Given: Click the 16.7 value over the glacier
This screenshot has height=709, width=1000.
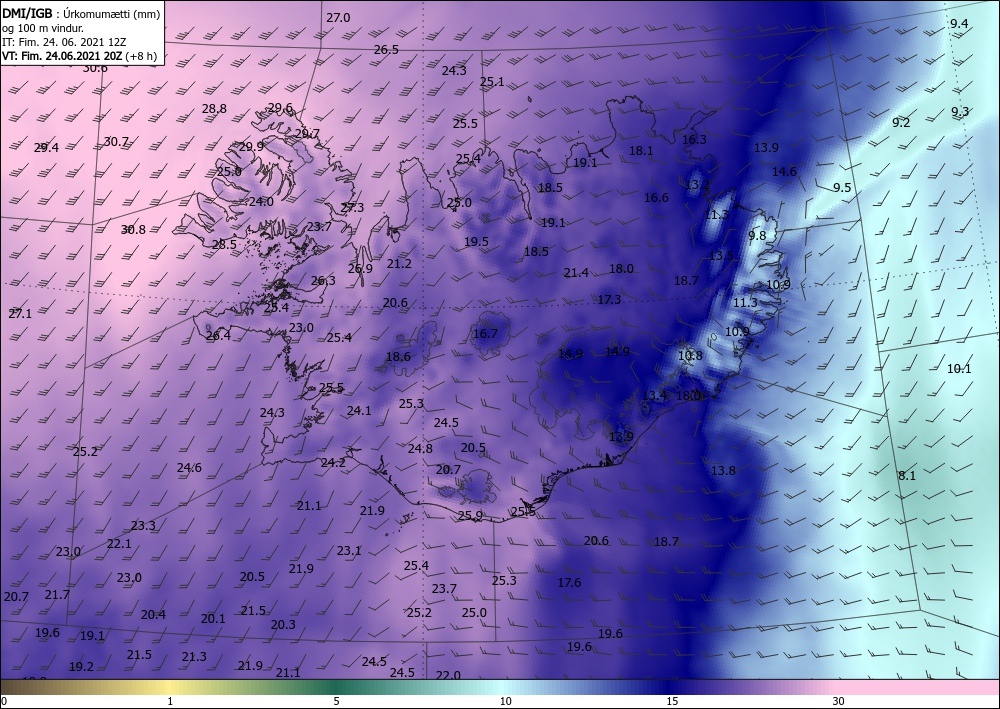Looking at the screenshot, I should pyautogui.click(x=485, y=333).
